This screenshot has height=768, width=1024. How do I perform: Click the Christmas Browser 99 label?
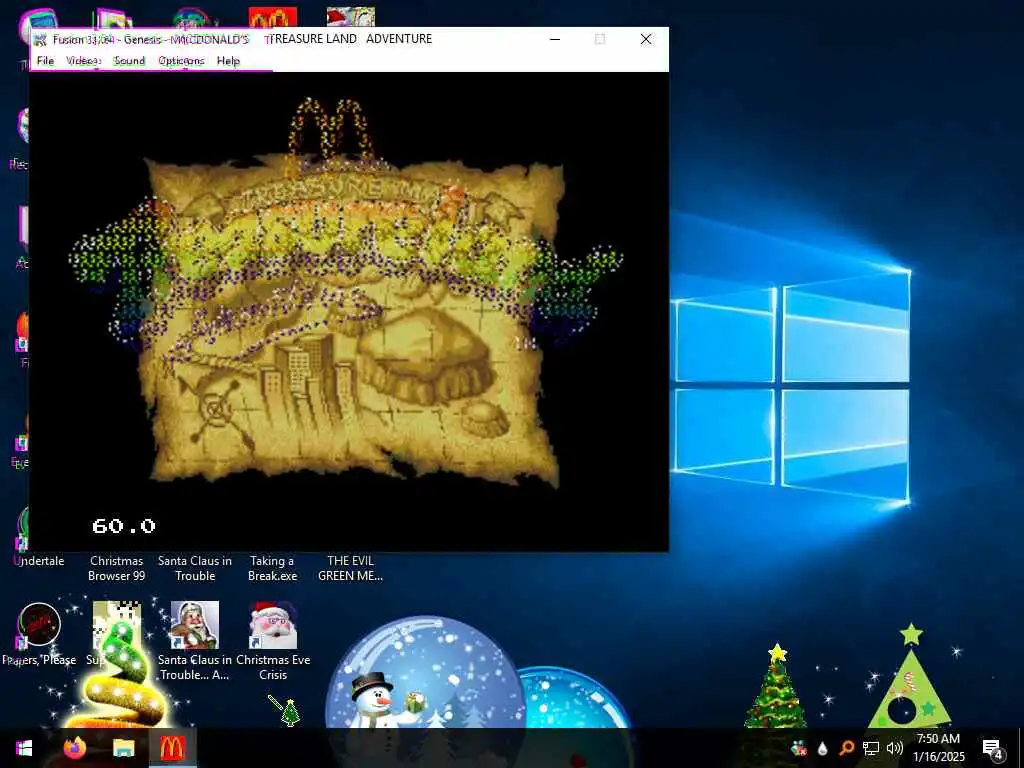[x=116, y=568]
